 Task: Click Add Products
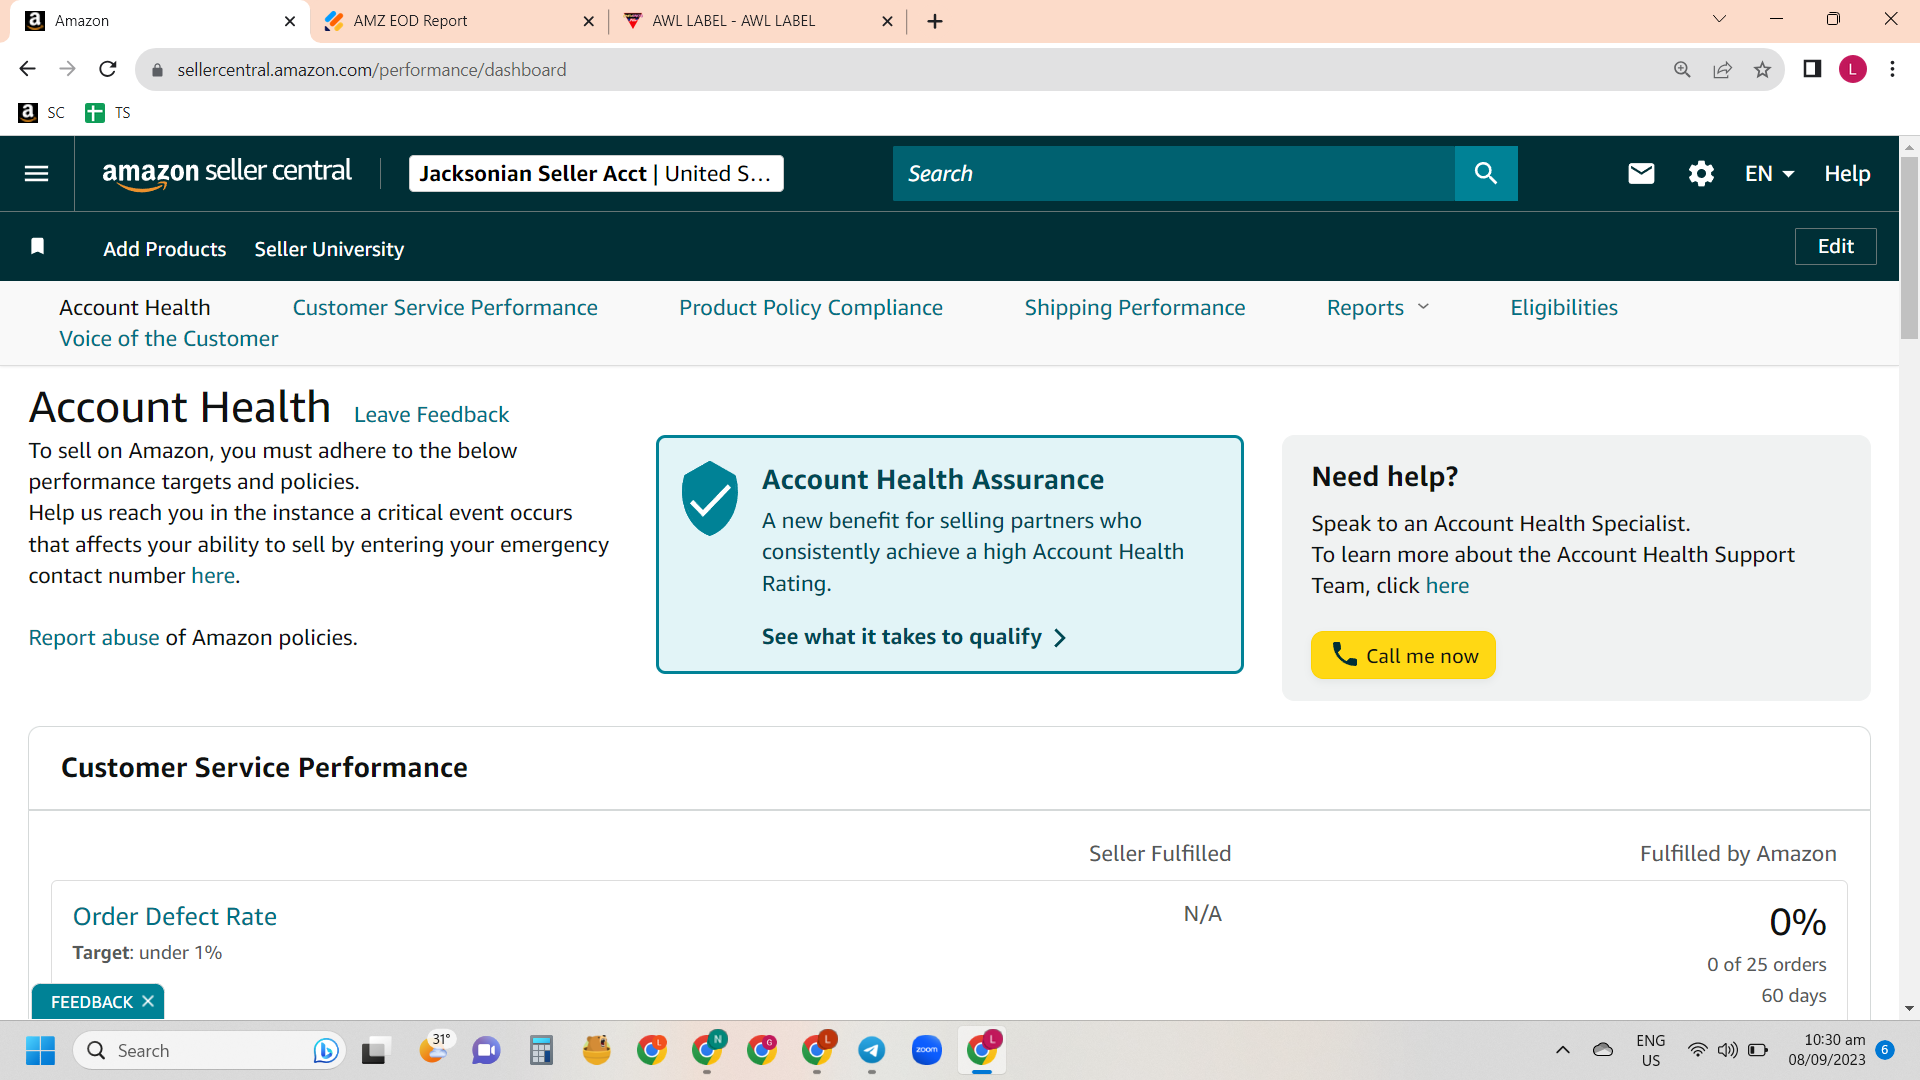[165, 249]
